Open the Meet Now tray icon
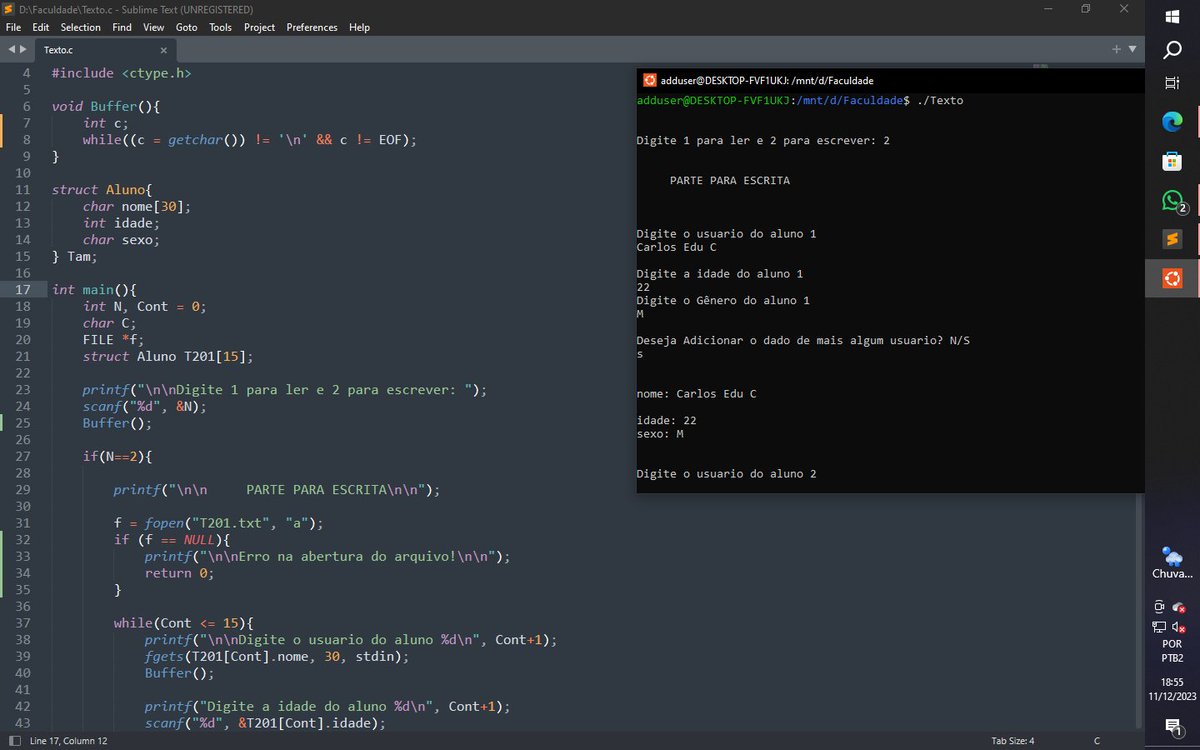The image size is (1200, 750). point(1160,607)
